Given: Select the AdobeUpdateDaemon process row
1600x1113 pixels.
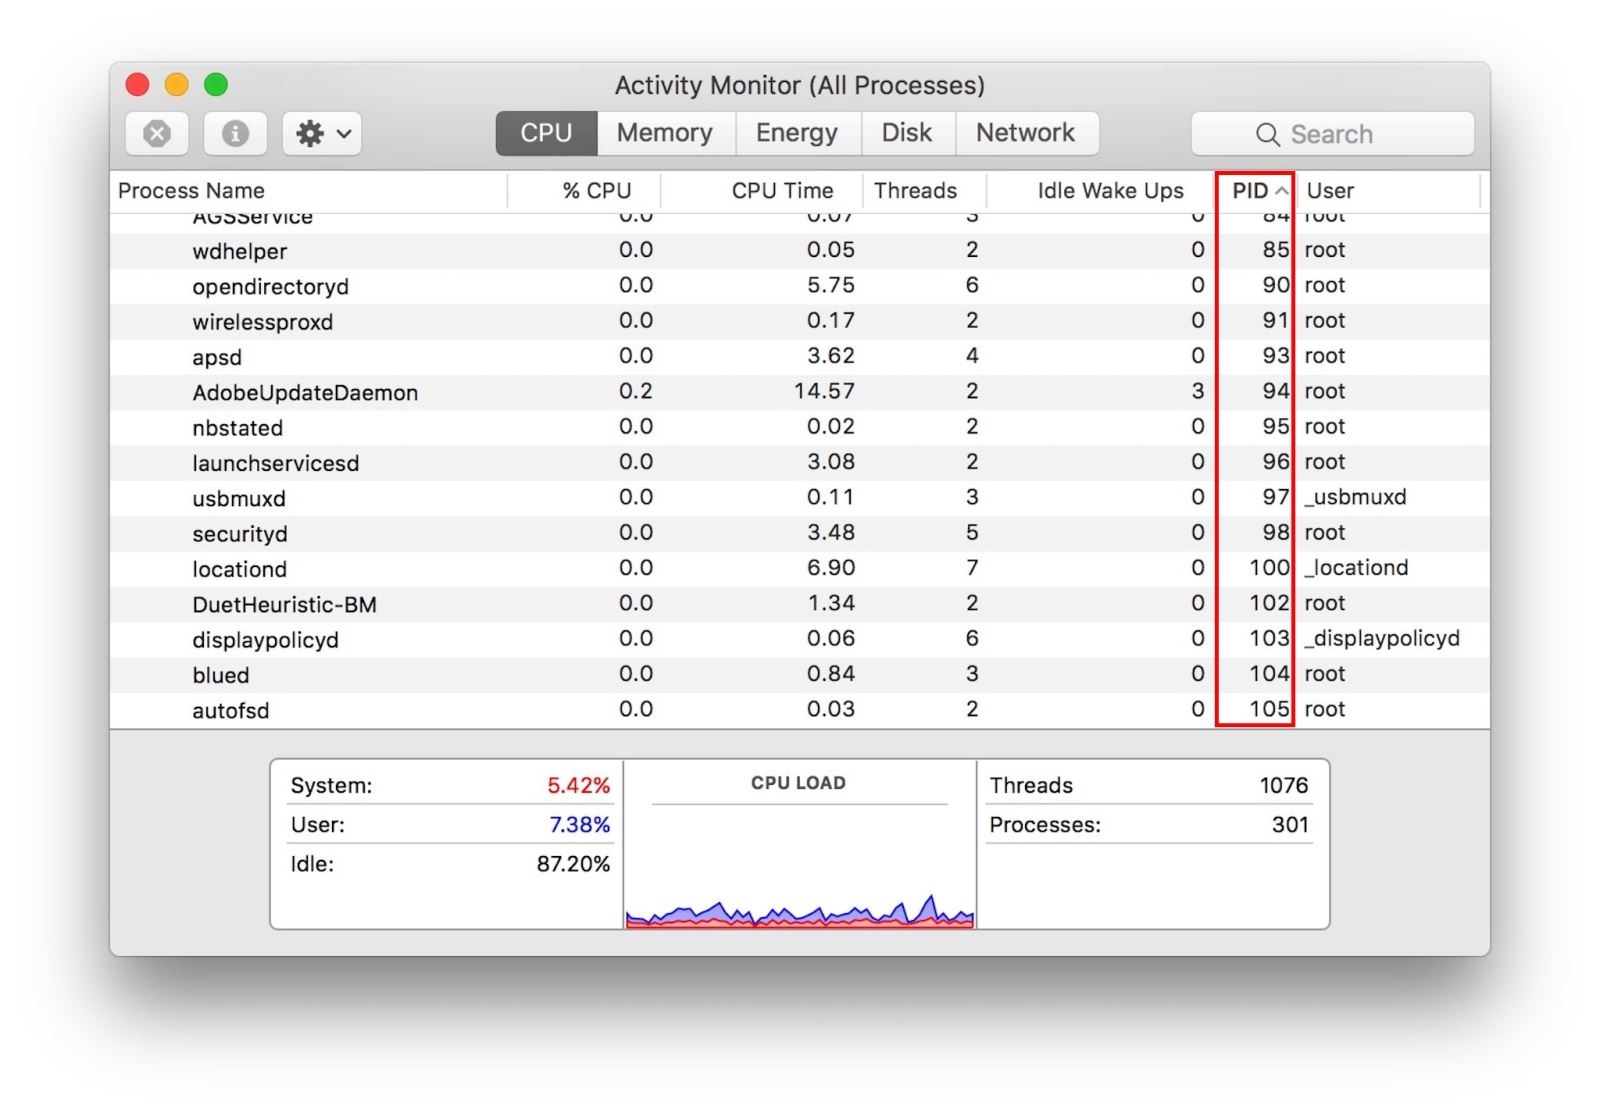Looking at the screenshot, I should [x=799, y=392].
